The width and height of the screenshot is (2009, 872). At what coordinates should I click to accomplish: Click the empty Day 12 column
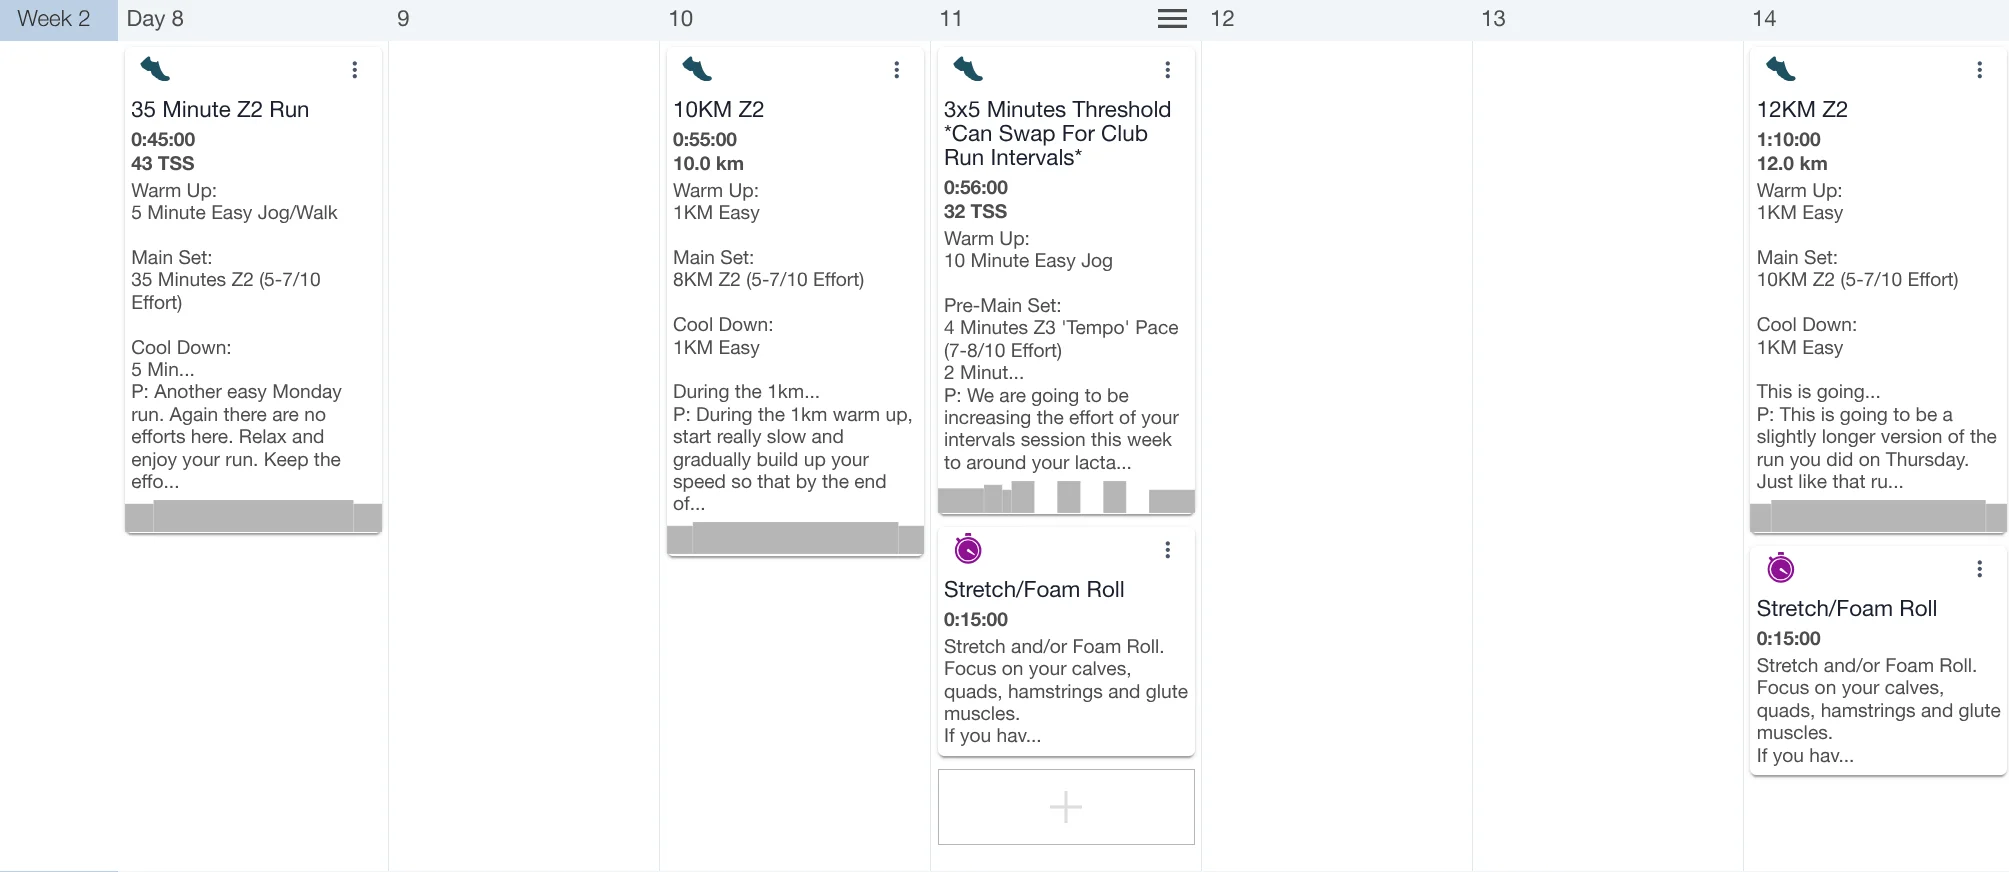pos(1336,400)
